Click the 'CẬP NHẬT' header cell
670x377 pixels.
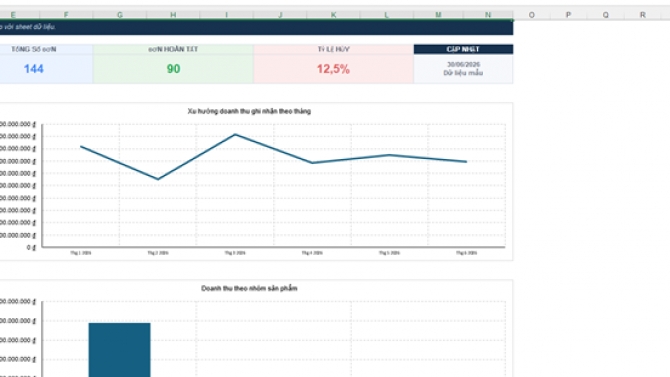[463, 49]
